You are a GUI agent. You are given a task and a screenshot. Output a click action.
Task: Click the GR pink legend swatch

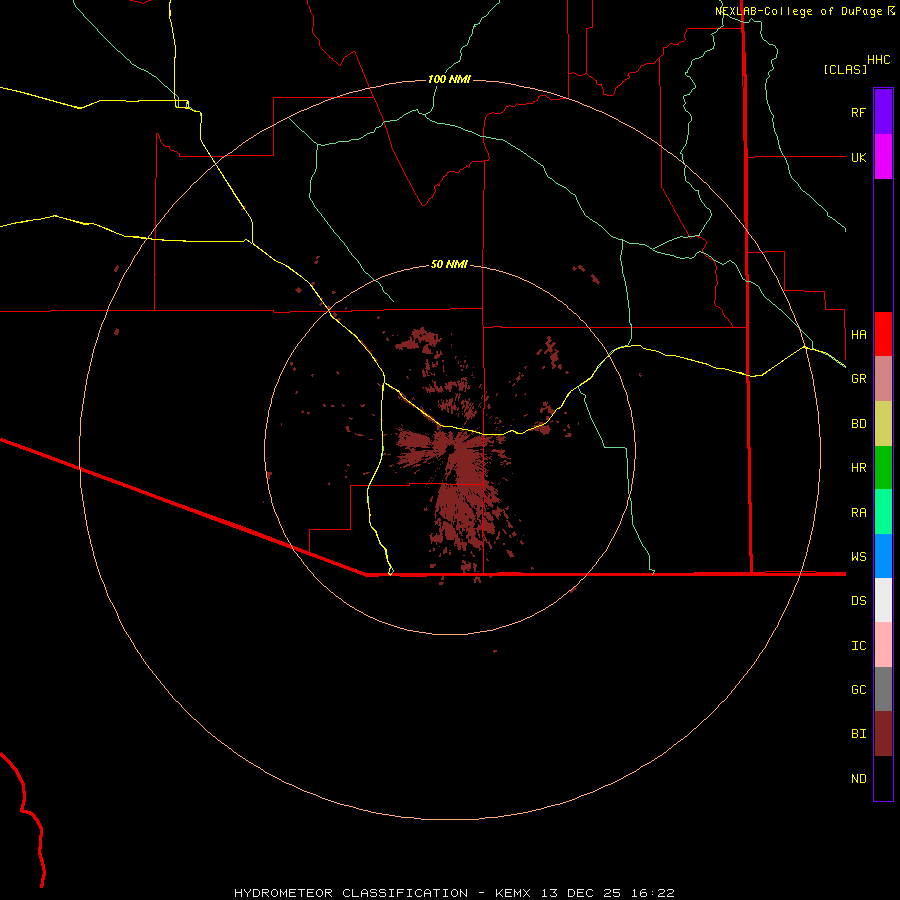(x=883, y=379)
